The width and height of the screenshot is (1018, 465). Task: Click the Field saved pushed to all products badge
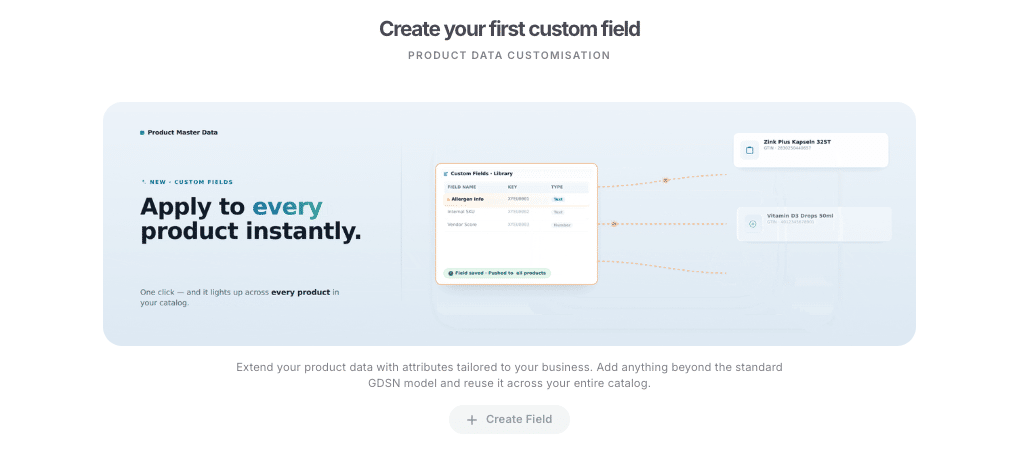(x=497, y=273)
